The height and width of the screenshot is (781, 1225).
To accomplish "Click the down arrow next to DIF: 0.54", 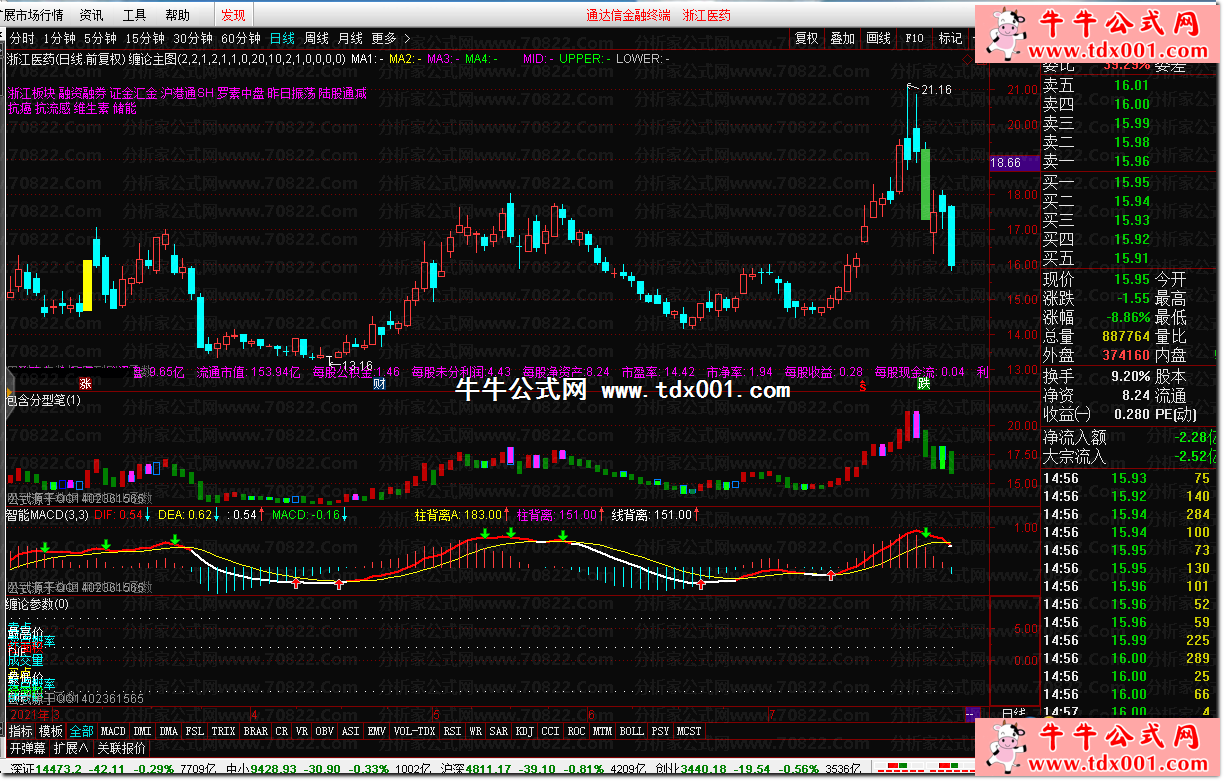I will point(148,515).
